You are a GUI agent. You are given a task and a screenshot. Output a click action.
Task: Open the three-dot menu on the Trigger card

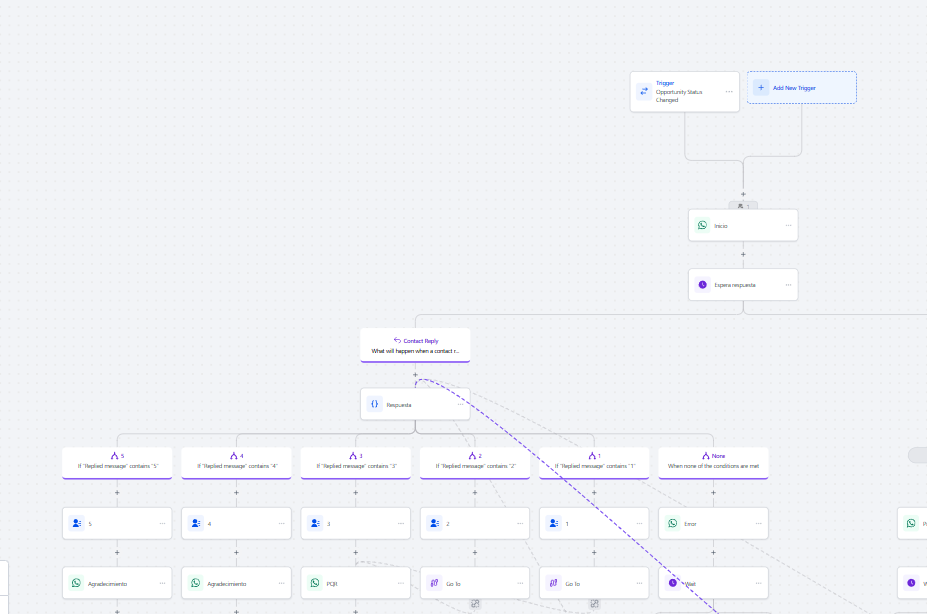729,91
